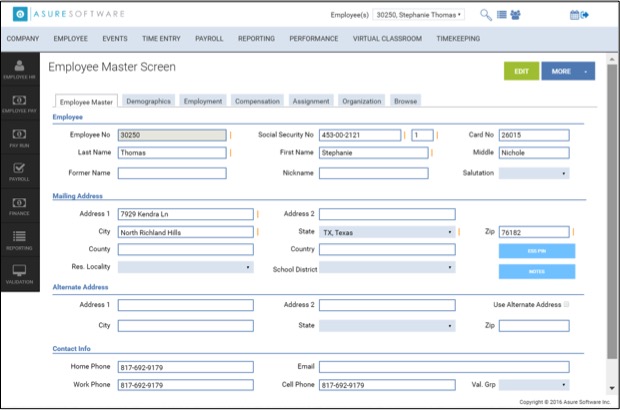This screenshot has width=620, height=410.
Task: Click the logout arrow icon
Action: [x=584, y=15]
